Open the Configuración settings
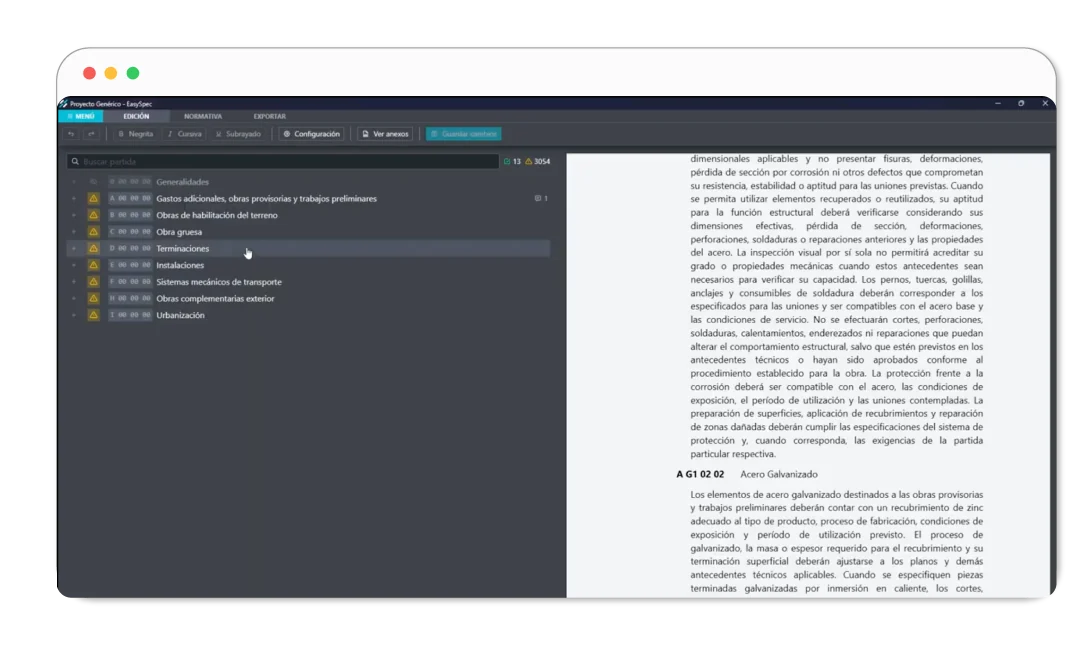The image size is (1080, 665). pos(311,134)
